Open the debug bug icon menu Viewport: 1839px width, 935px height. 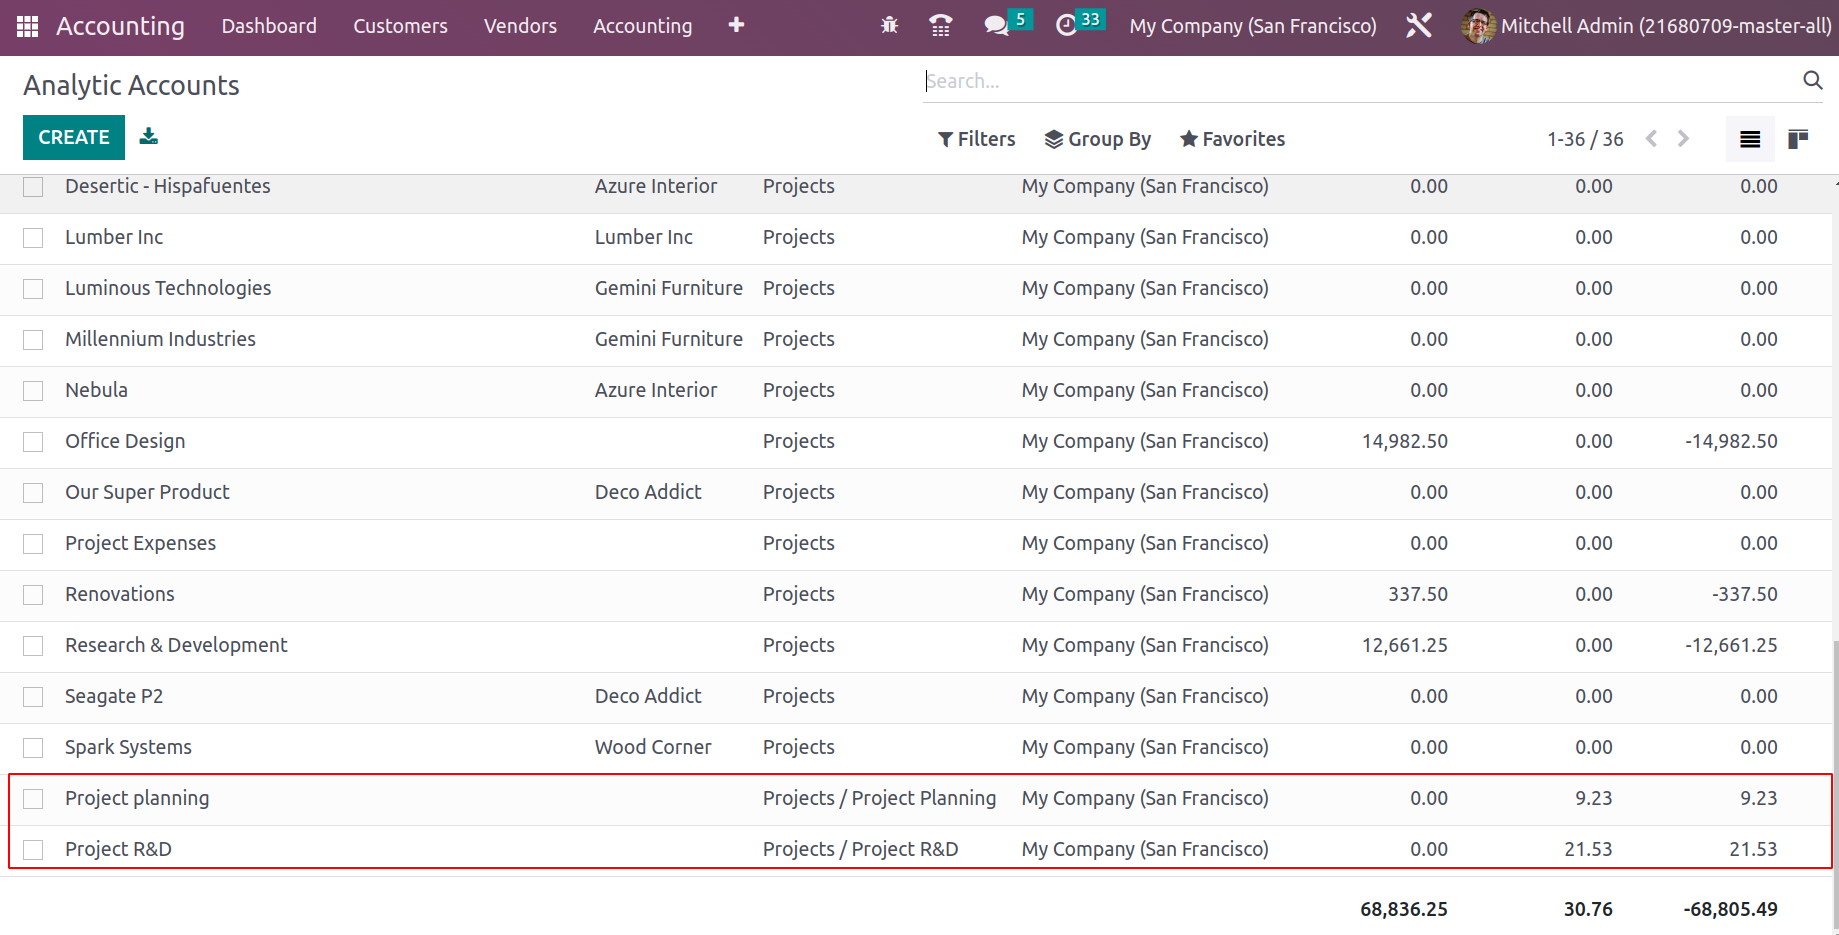pyautogui.click(x=889, y=25)
